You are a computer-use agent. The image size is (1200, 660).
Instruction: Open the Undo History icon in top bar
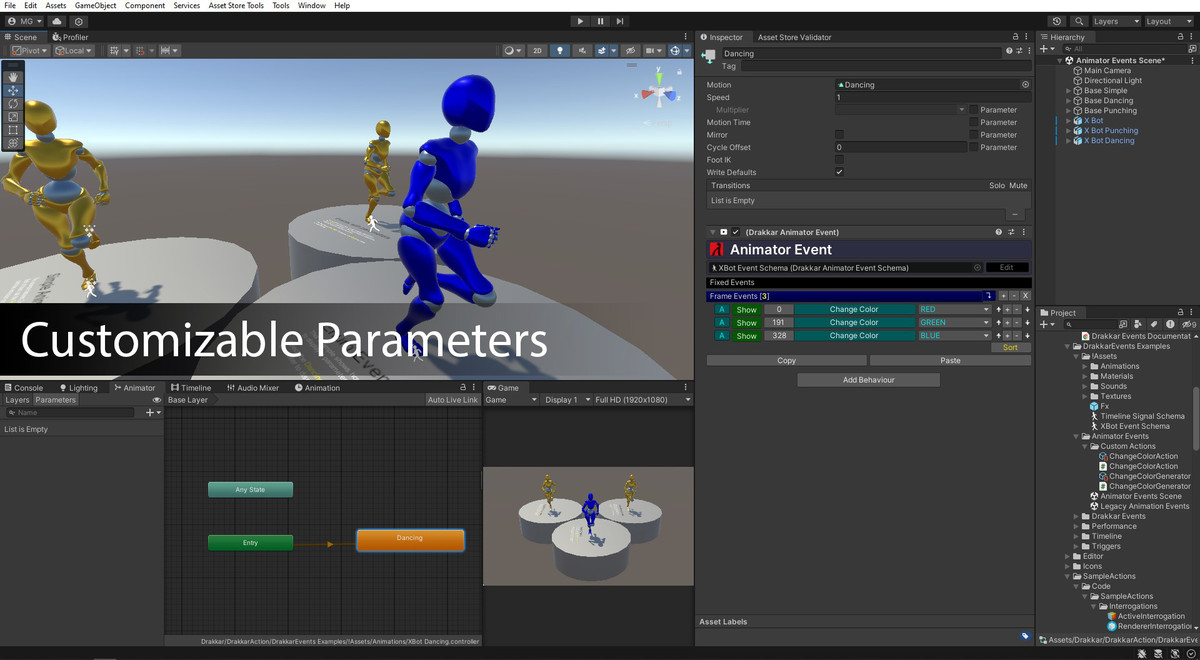click(1058, 21)
